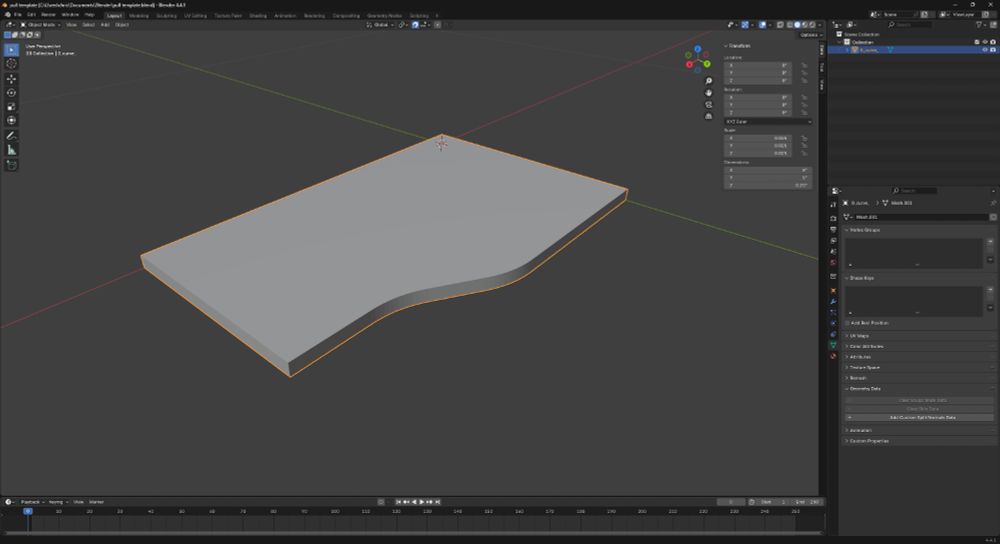Click the outliner search field
This screenshot has width=1000, height=544.
click(910, 25)
